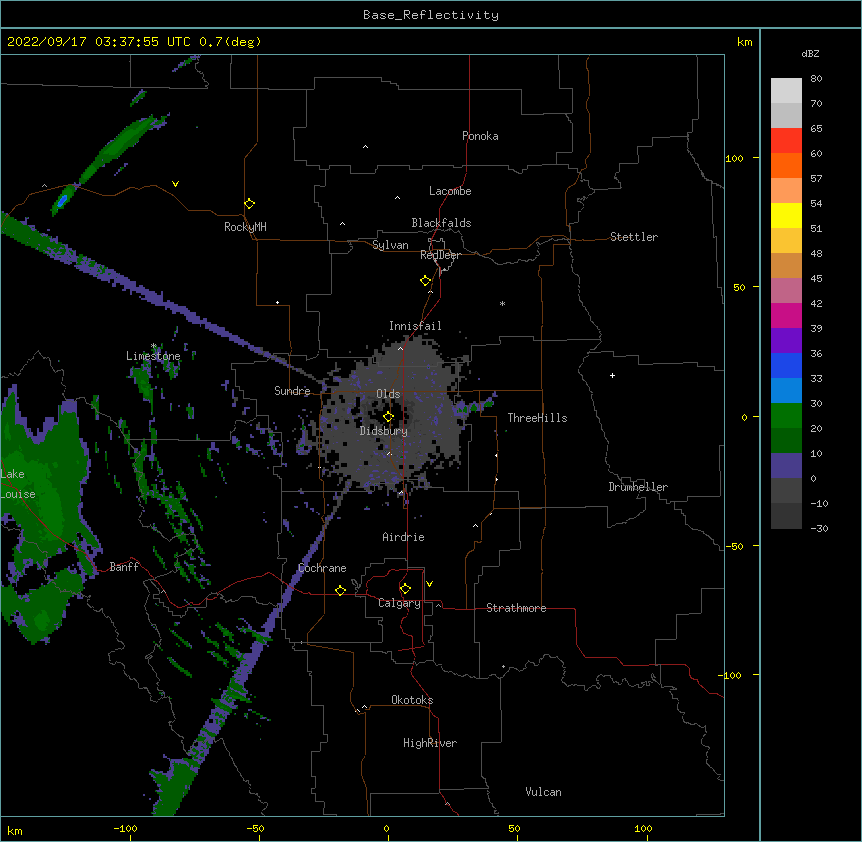
Task: Select the slate purple 10 dBZ legend swatch
Action: pos(786,466)
